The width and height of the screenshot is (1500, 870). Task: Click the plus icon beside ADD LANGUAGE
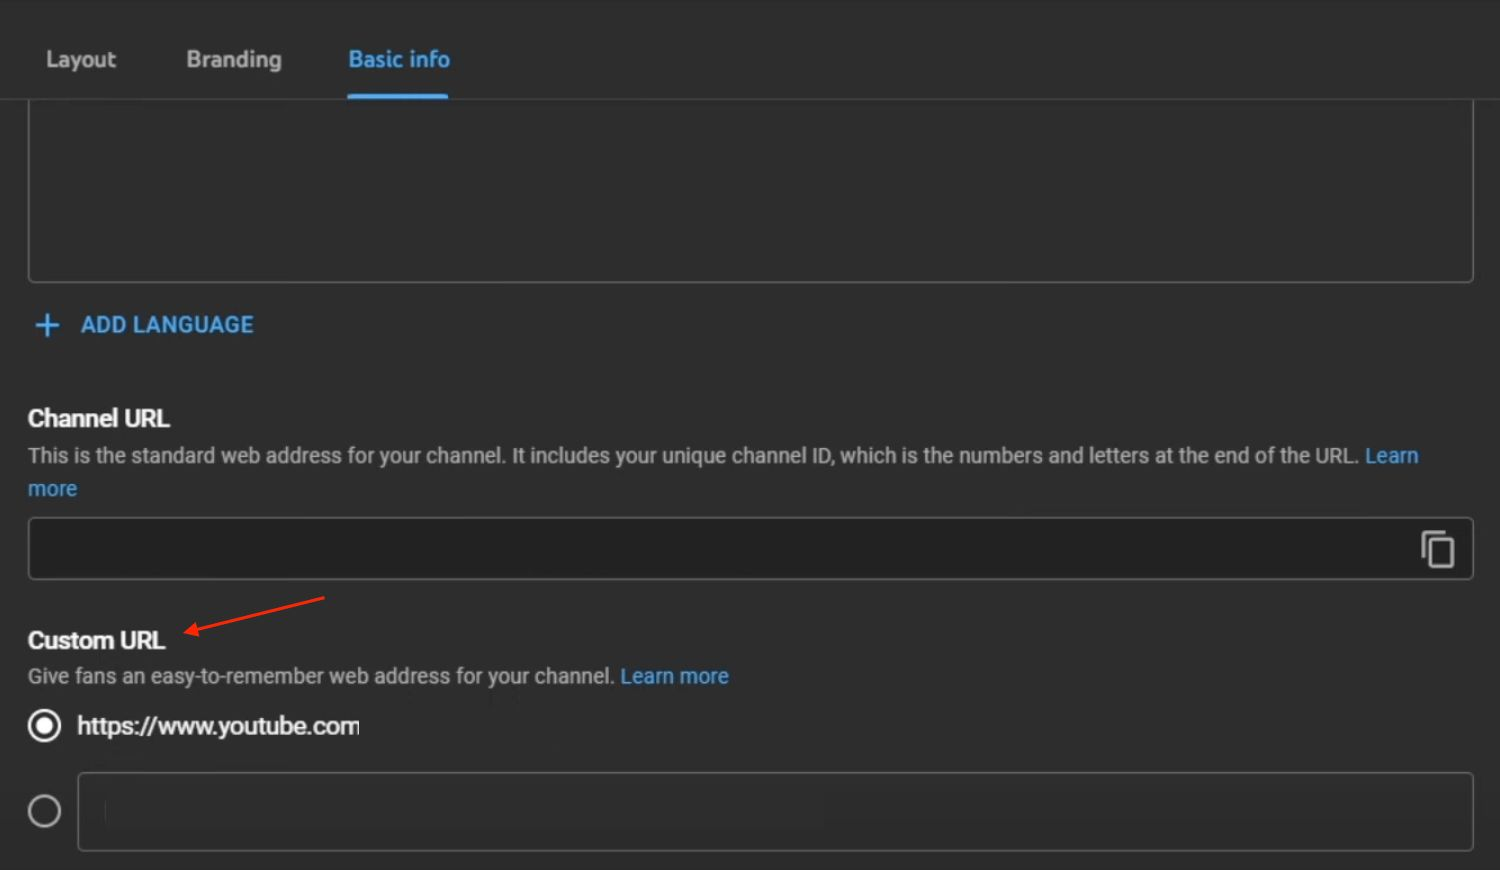pyautogui.click(x=47, y=325)
